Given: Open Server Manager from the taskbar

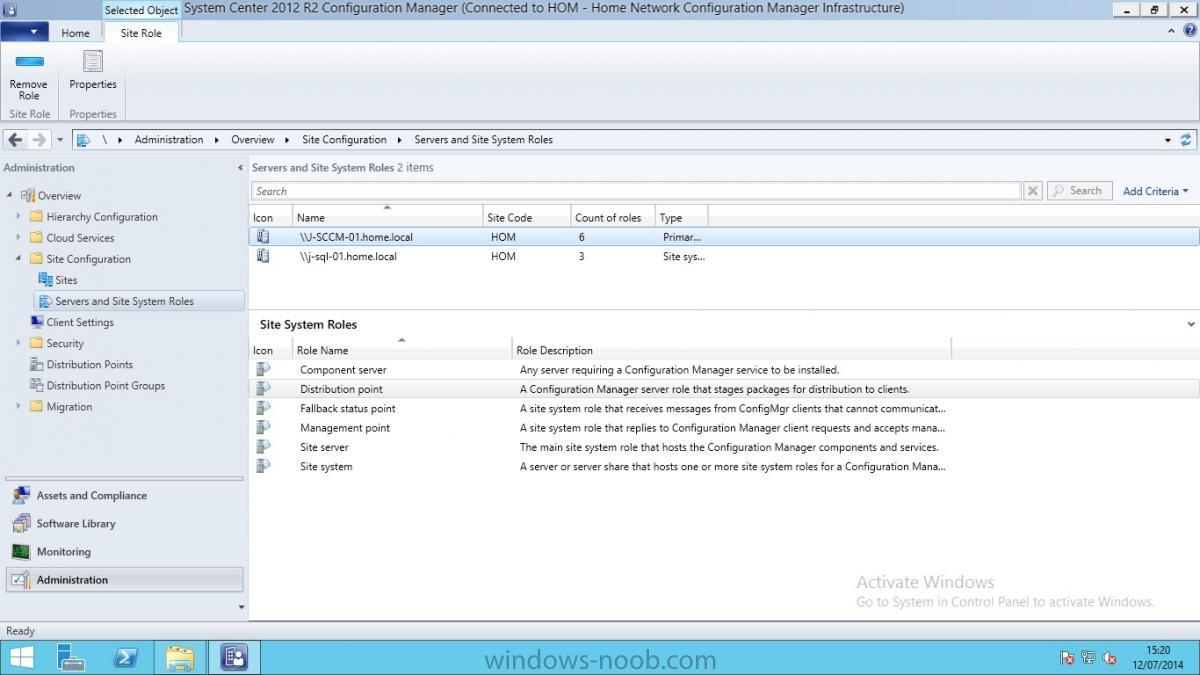Looking at the screenshot, I should tap(72, 657).
